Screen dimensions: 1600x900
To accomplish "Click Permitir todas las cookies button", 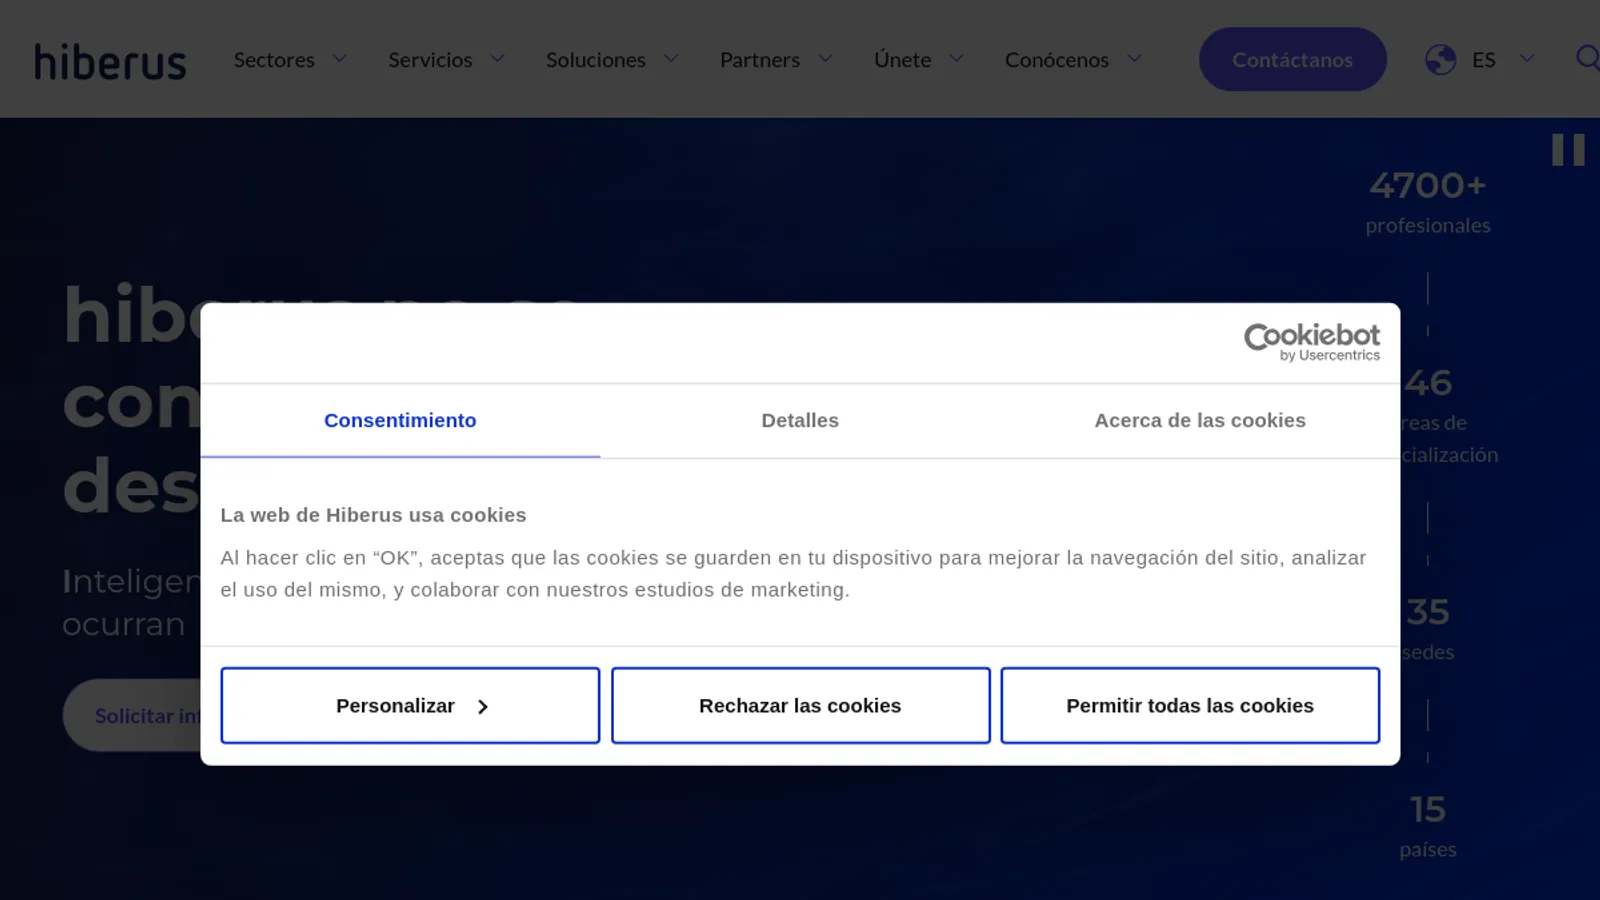I will coord(1190,706).
